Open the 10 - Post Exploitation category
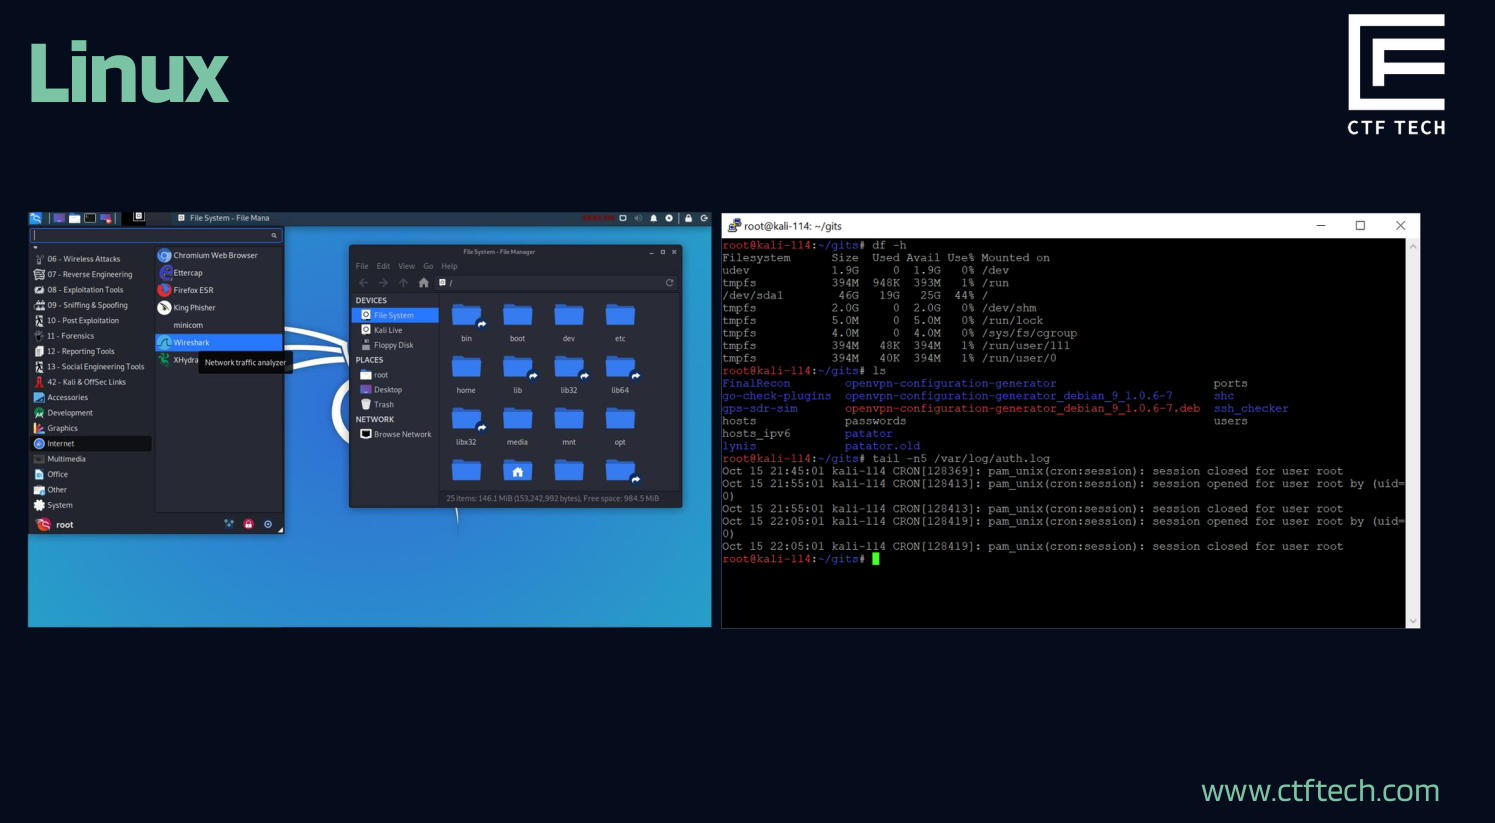Viewport: 1495px width, 823px height. 76,321
